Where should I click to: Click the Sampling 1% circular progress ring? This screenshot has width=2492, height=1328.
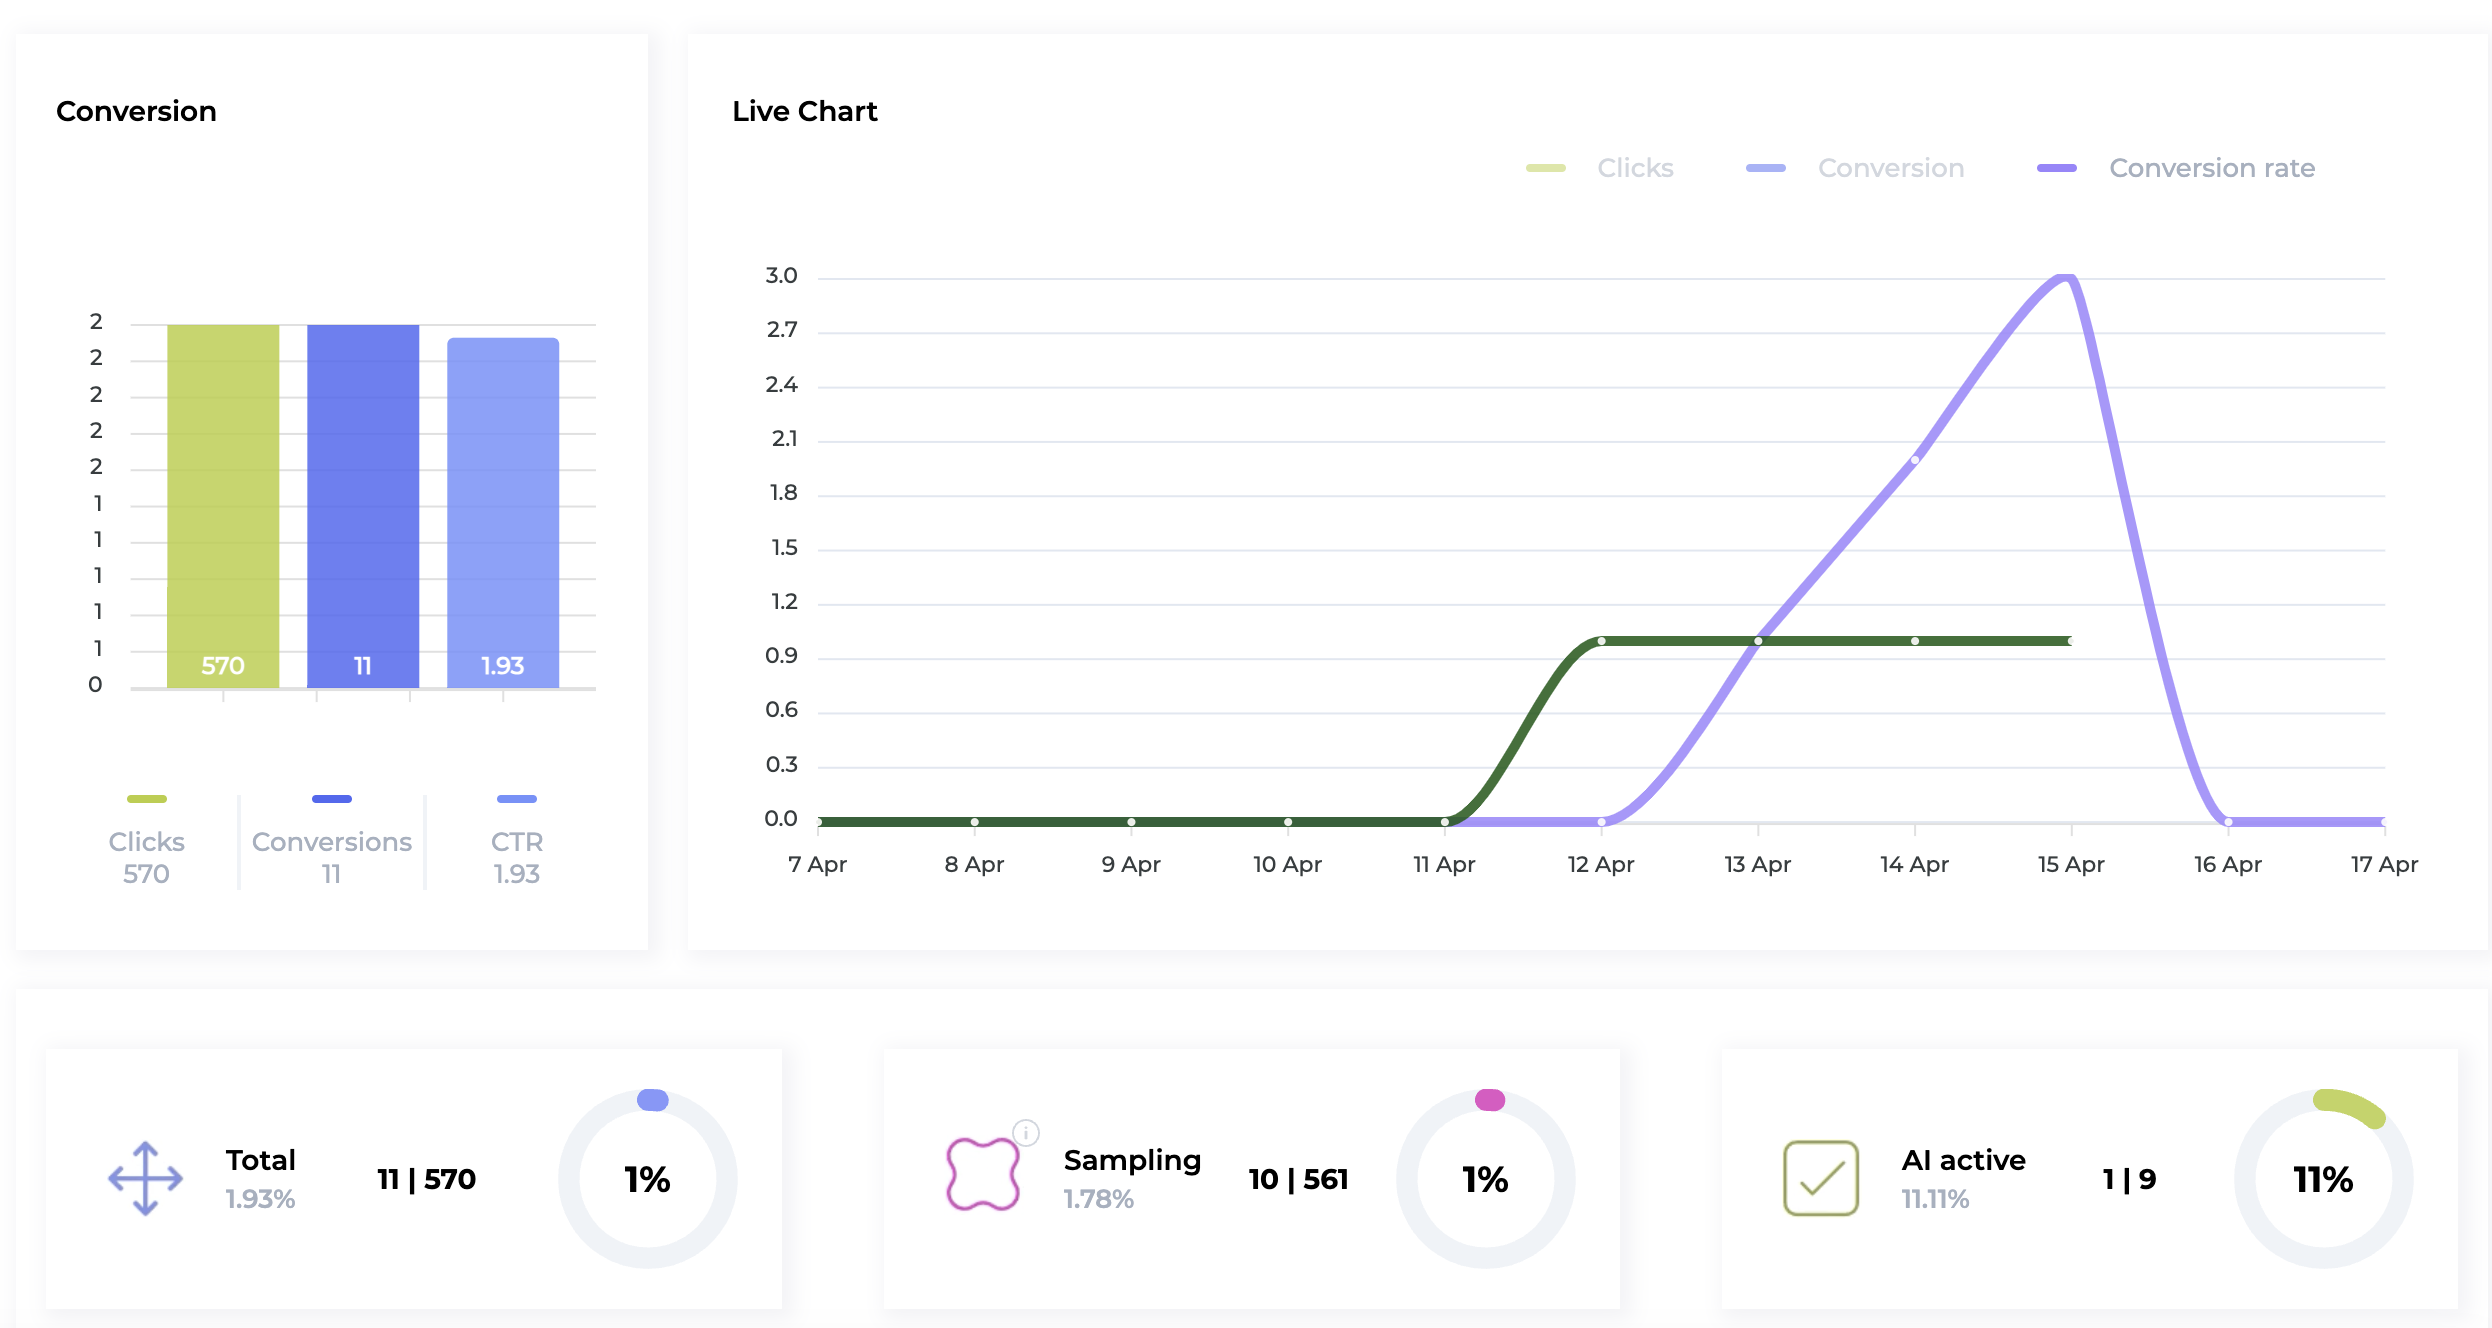[x=1485, y=1178]
